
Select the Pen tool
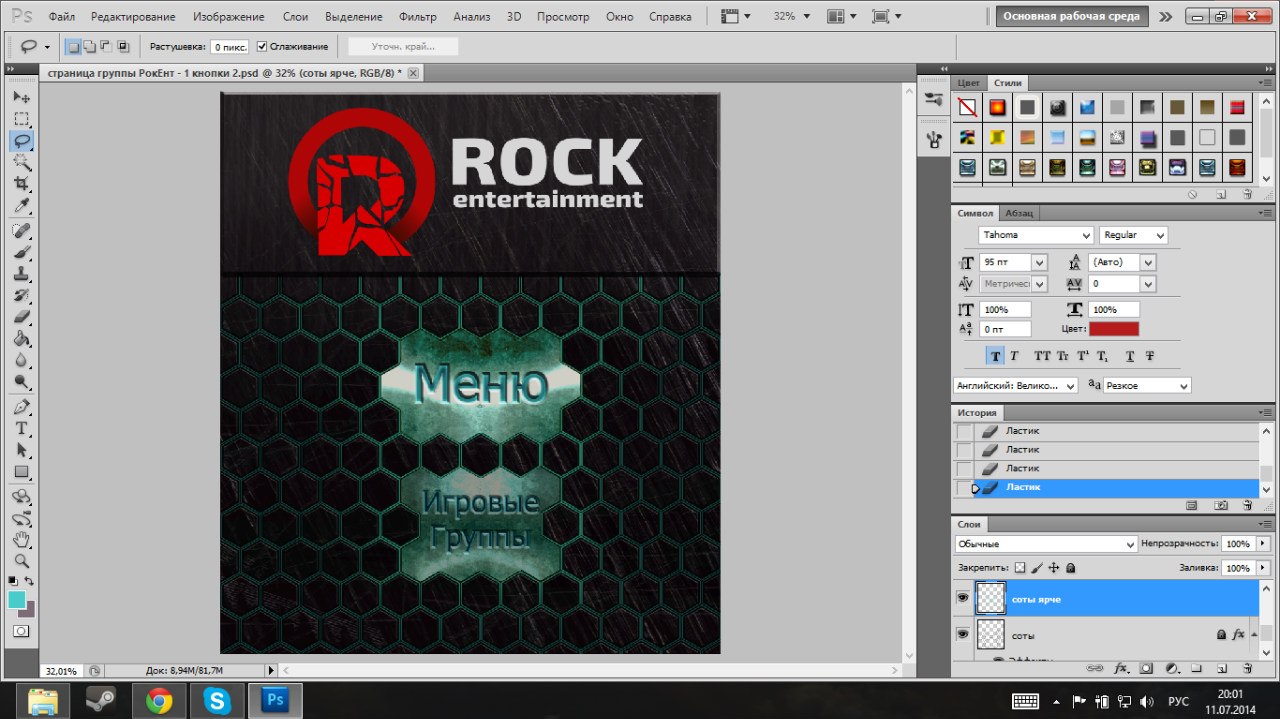click(x=21, y=407)
